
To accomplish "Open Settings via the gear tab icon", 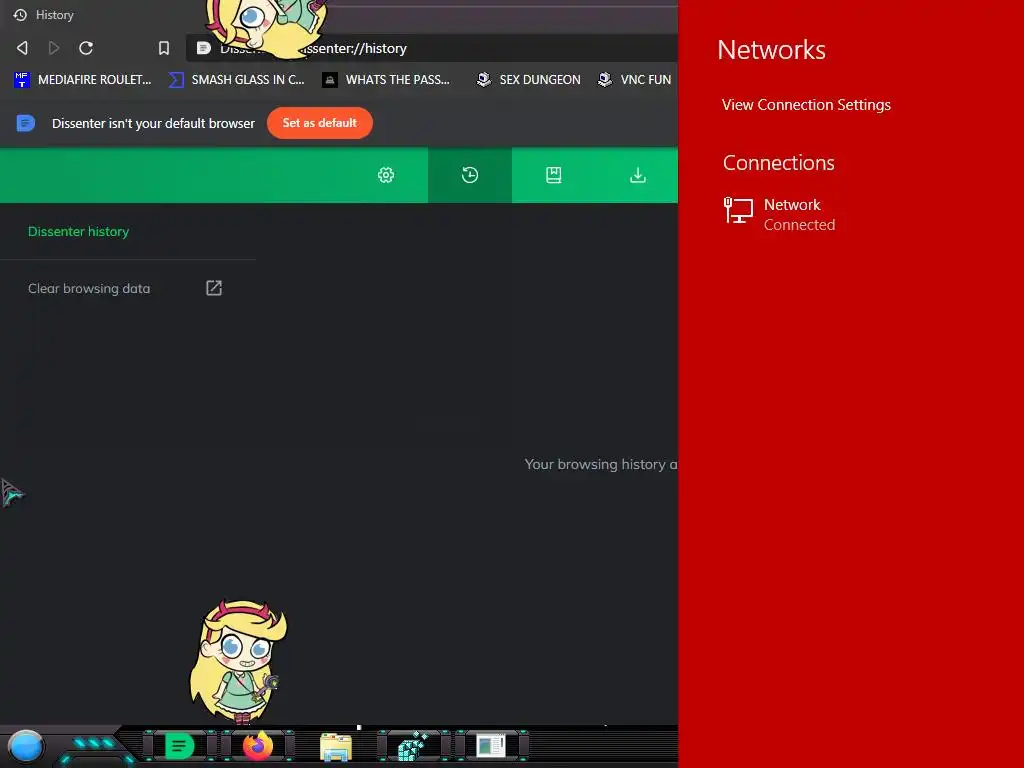I will click(386, 175).
